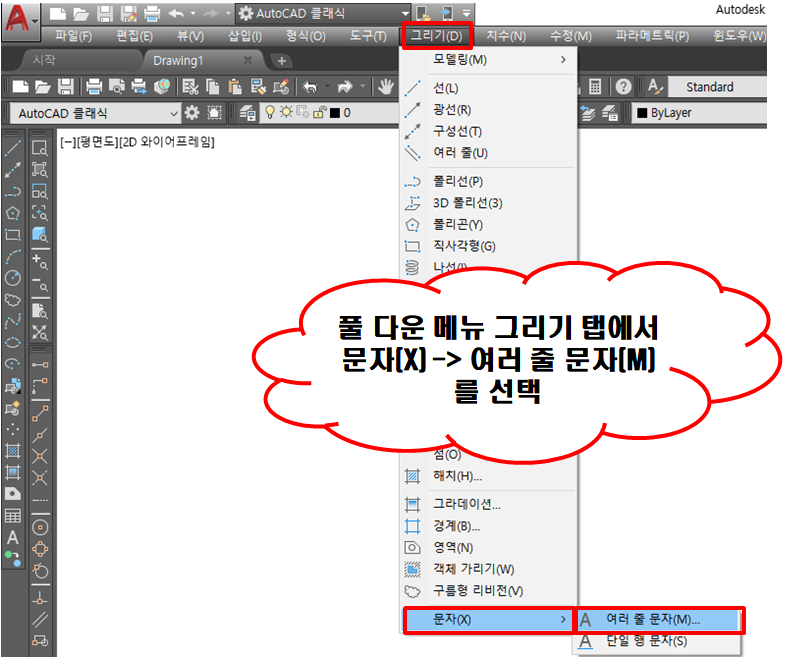
Task: Select the Circle tool in the left toolbar
Action: pos(13,278)
